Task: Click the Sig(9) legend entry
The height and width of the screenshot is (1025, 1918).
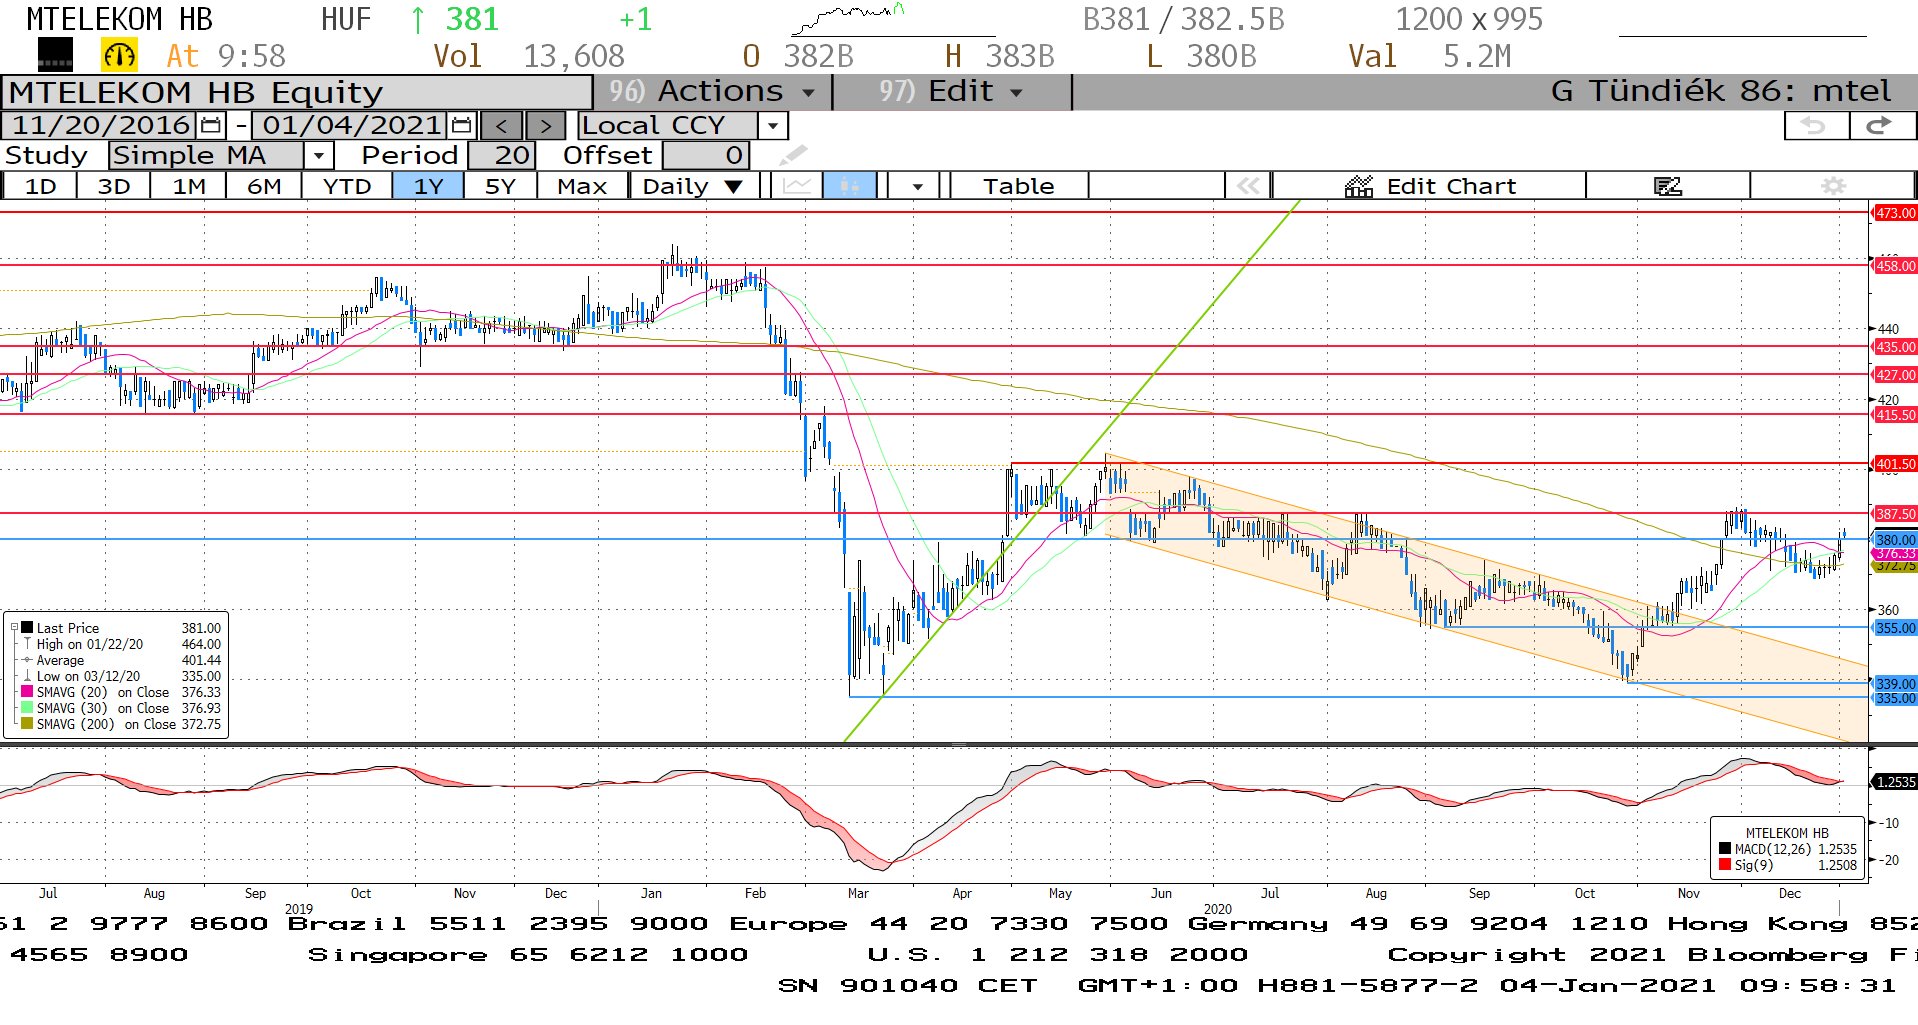Action: click(x=1787, y=865)
